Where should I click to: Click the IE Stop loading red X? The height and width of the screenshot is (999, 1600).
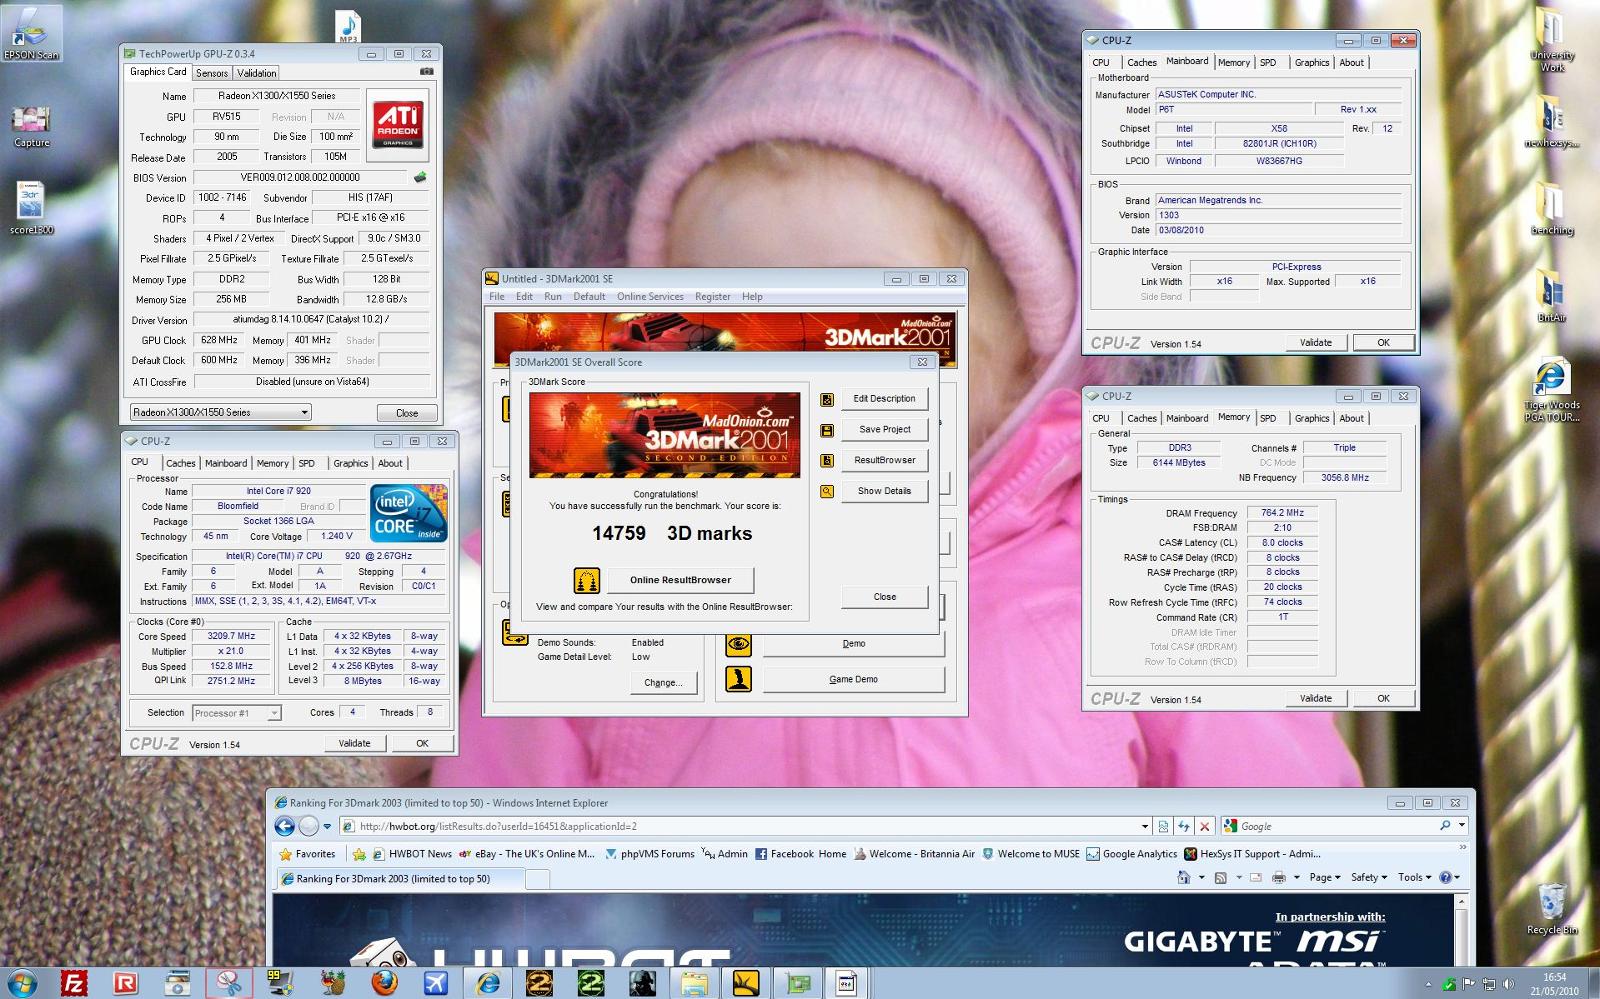[1205, 826]
